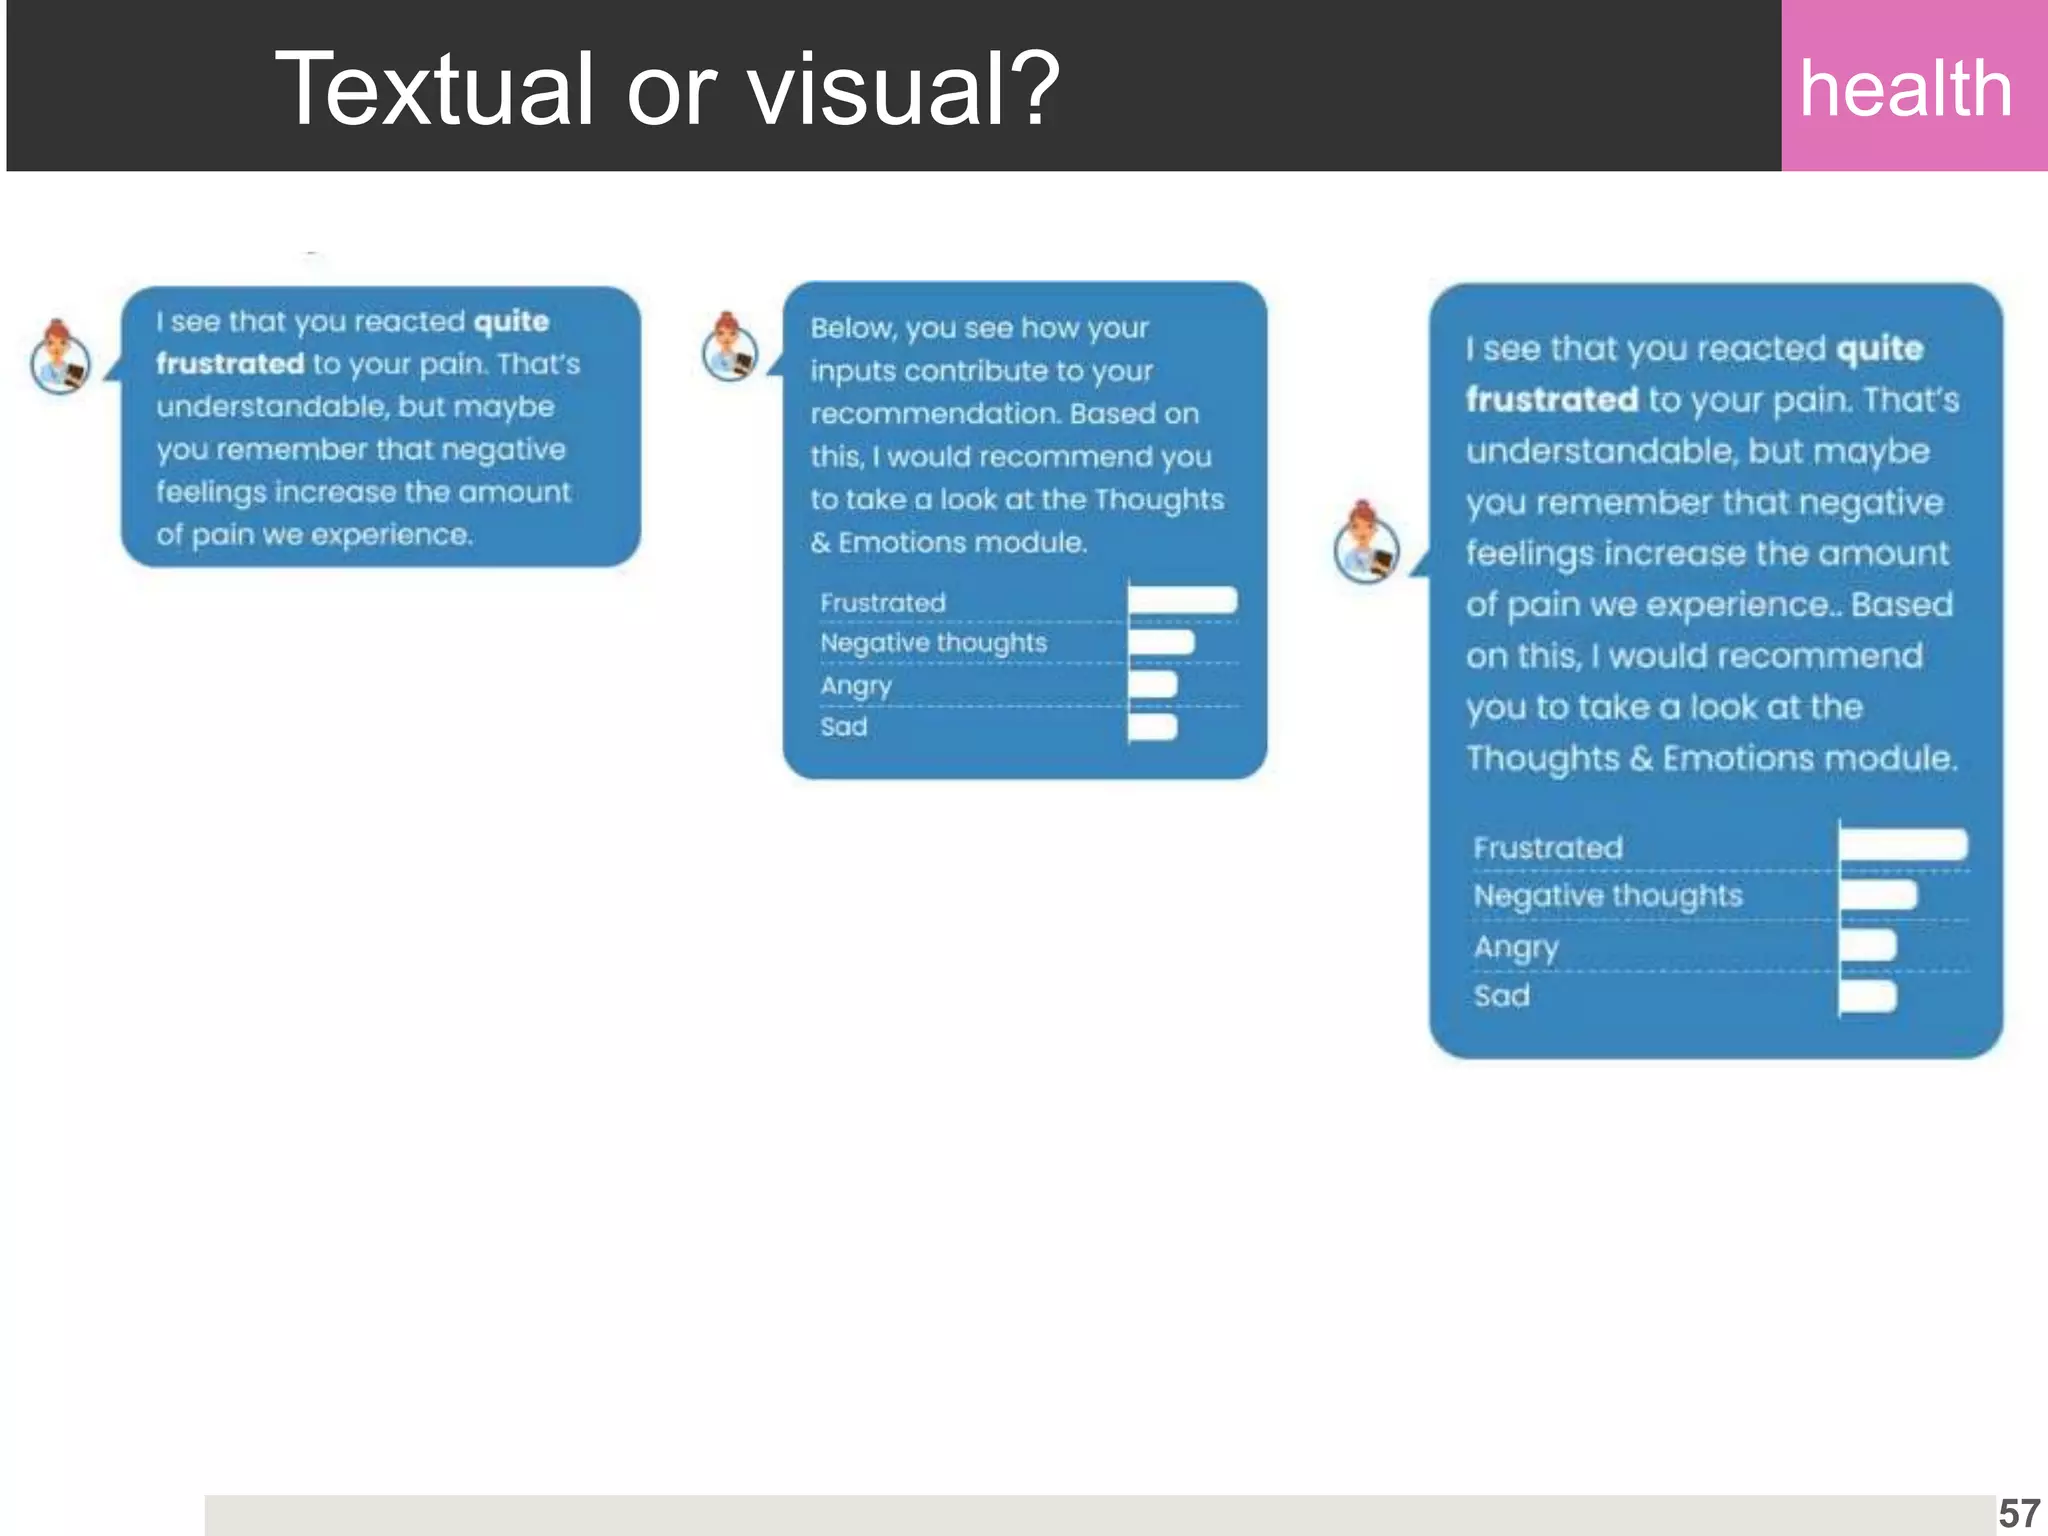Screen dimensions: 2048x1536
Task: Click slide number 57
Action: pos(2020,1514)
